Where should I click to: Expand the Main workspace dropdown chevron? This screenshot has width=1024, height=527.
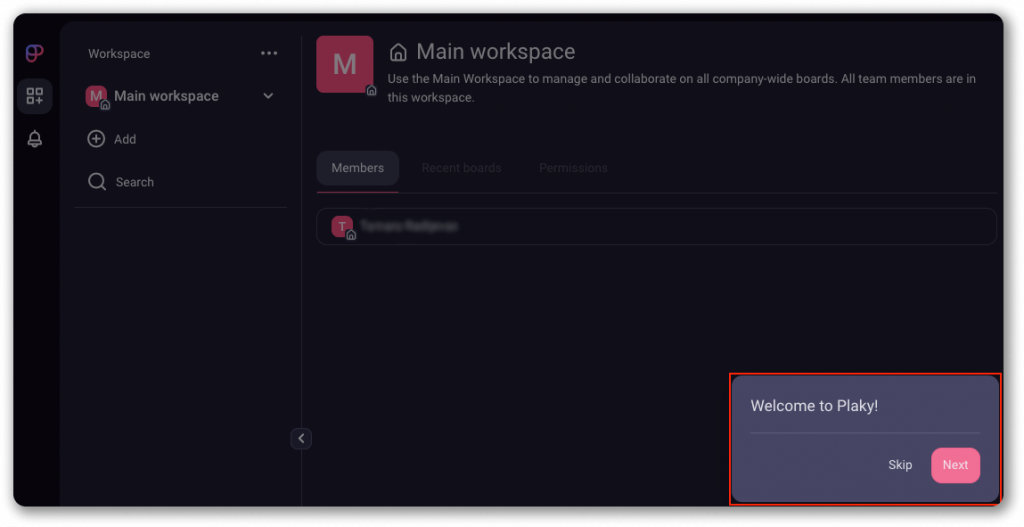pos(268,96)
